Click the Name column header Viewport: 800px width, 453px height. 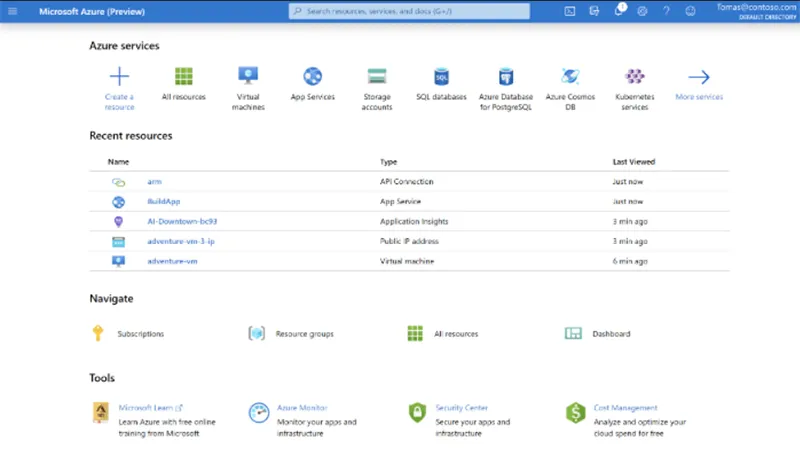118,162
